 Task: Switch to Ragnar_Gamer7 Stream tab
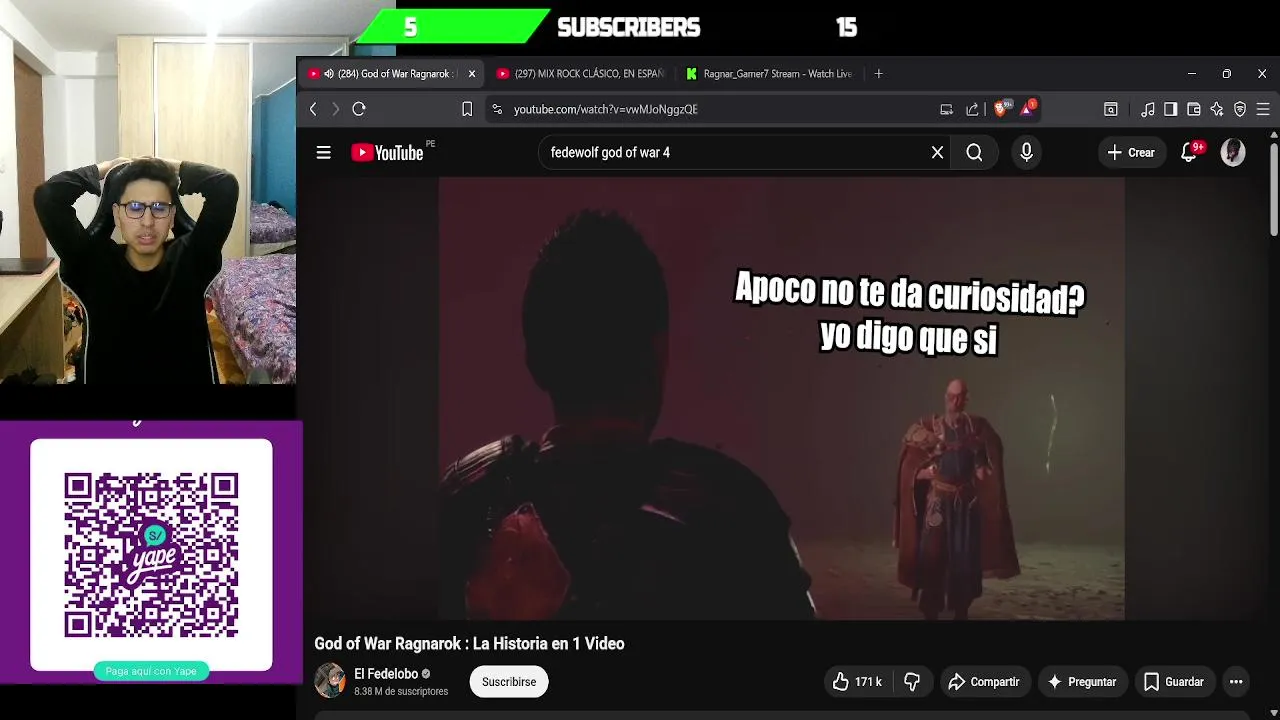(770, 74)
